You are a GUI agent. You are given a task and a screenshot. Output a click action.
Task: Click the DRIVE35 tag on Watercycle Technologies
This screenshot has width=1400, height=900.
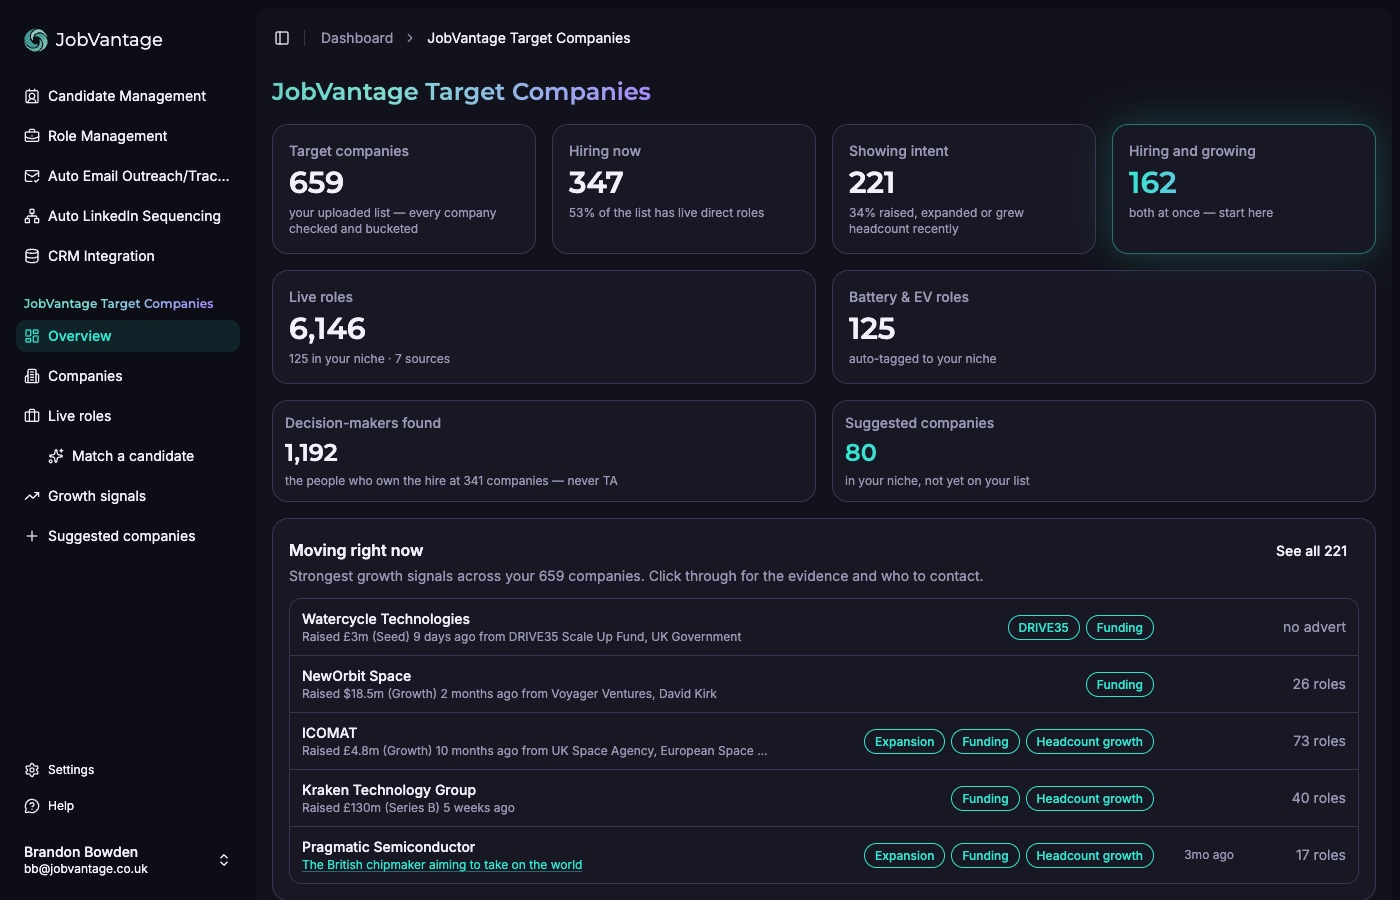pyautogui.click(x=1043, y=628)
